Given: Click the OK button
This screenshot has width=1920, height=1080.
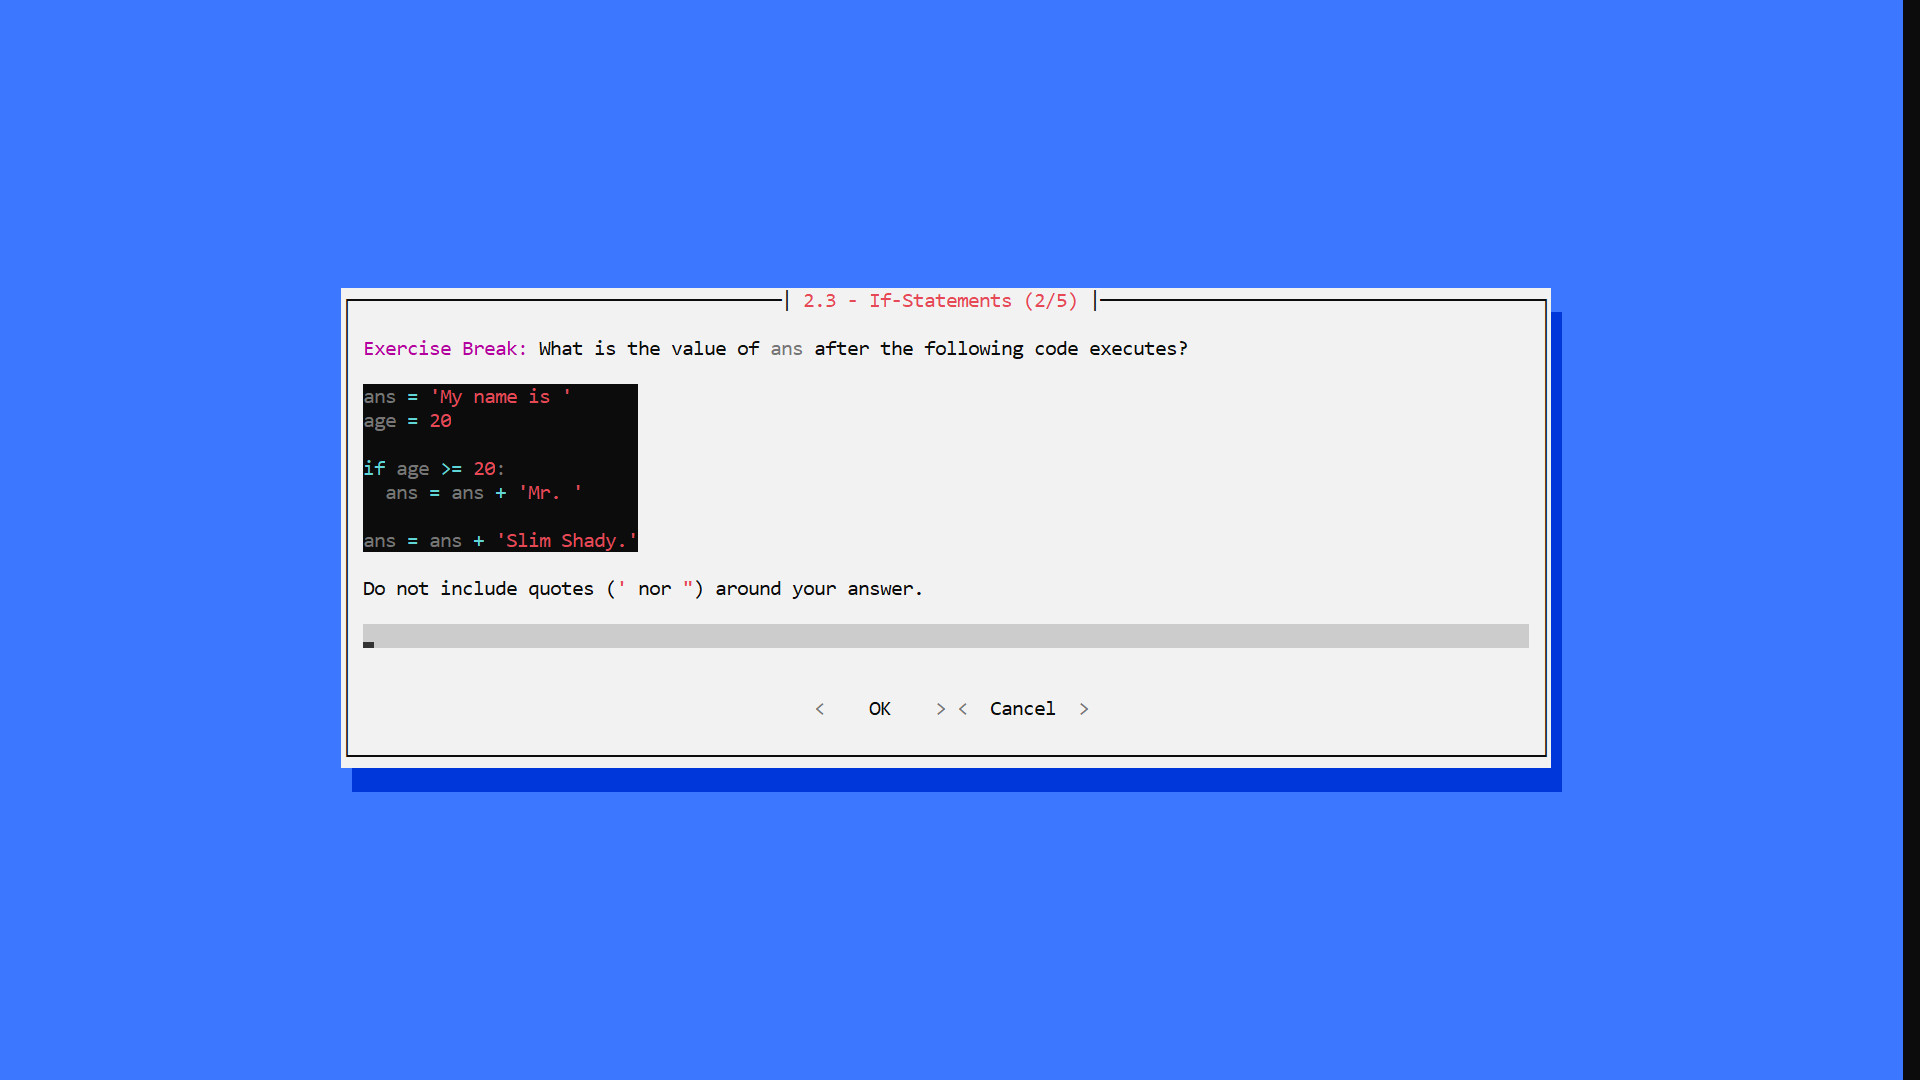Looking at the screenshot, I should [879, 708].
